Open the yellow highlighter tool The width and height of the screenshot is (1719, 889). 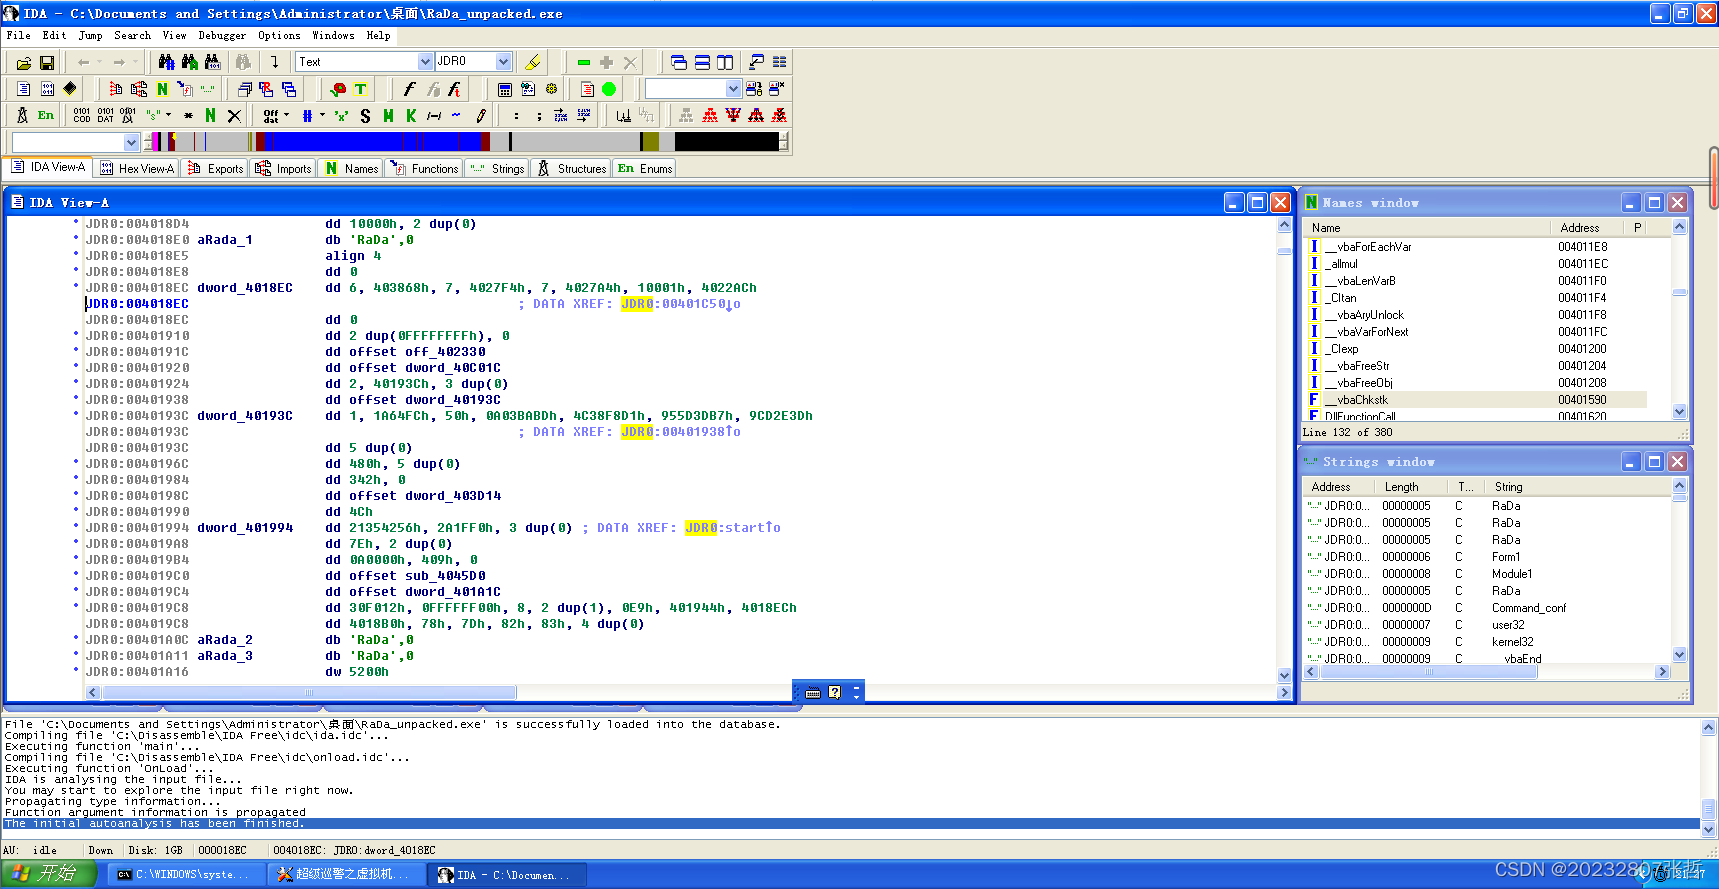tap(533, 62)
